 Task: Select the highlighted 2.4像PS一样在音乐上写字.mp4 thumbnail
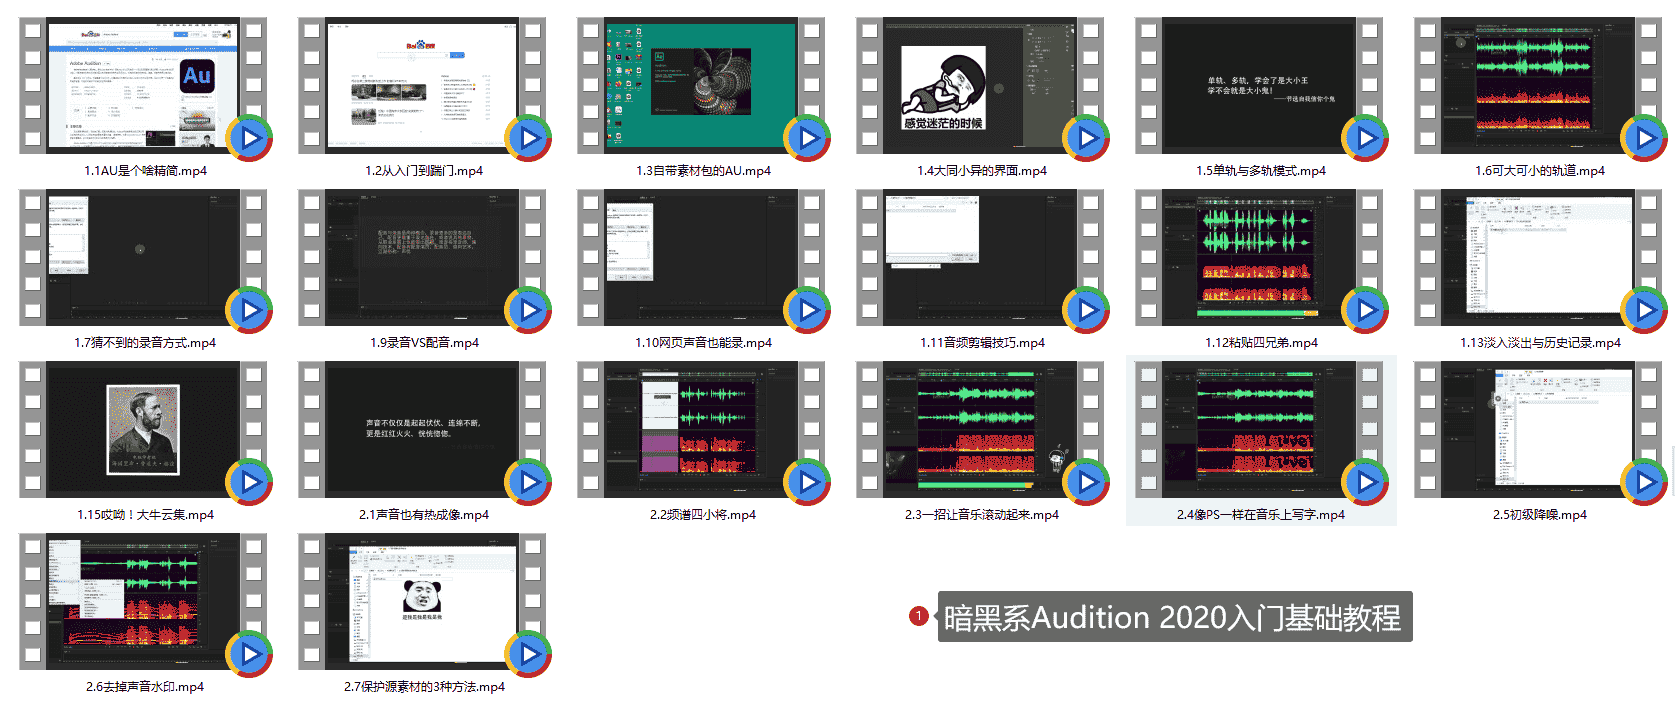pos(1259,429)
